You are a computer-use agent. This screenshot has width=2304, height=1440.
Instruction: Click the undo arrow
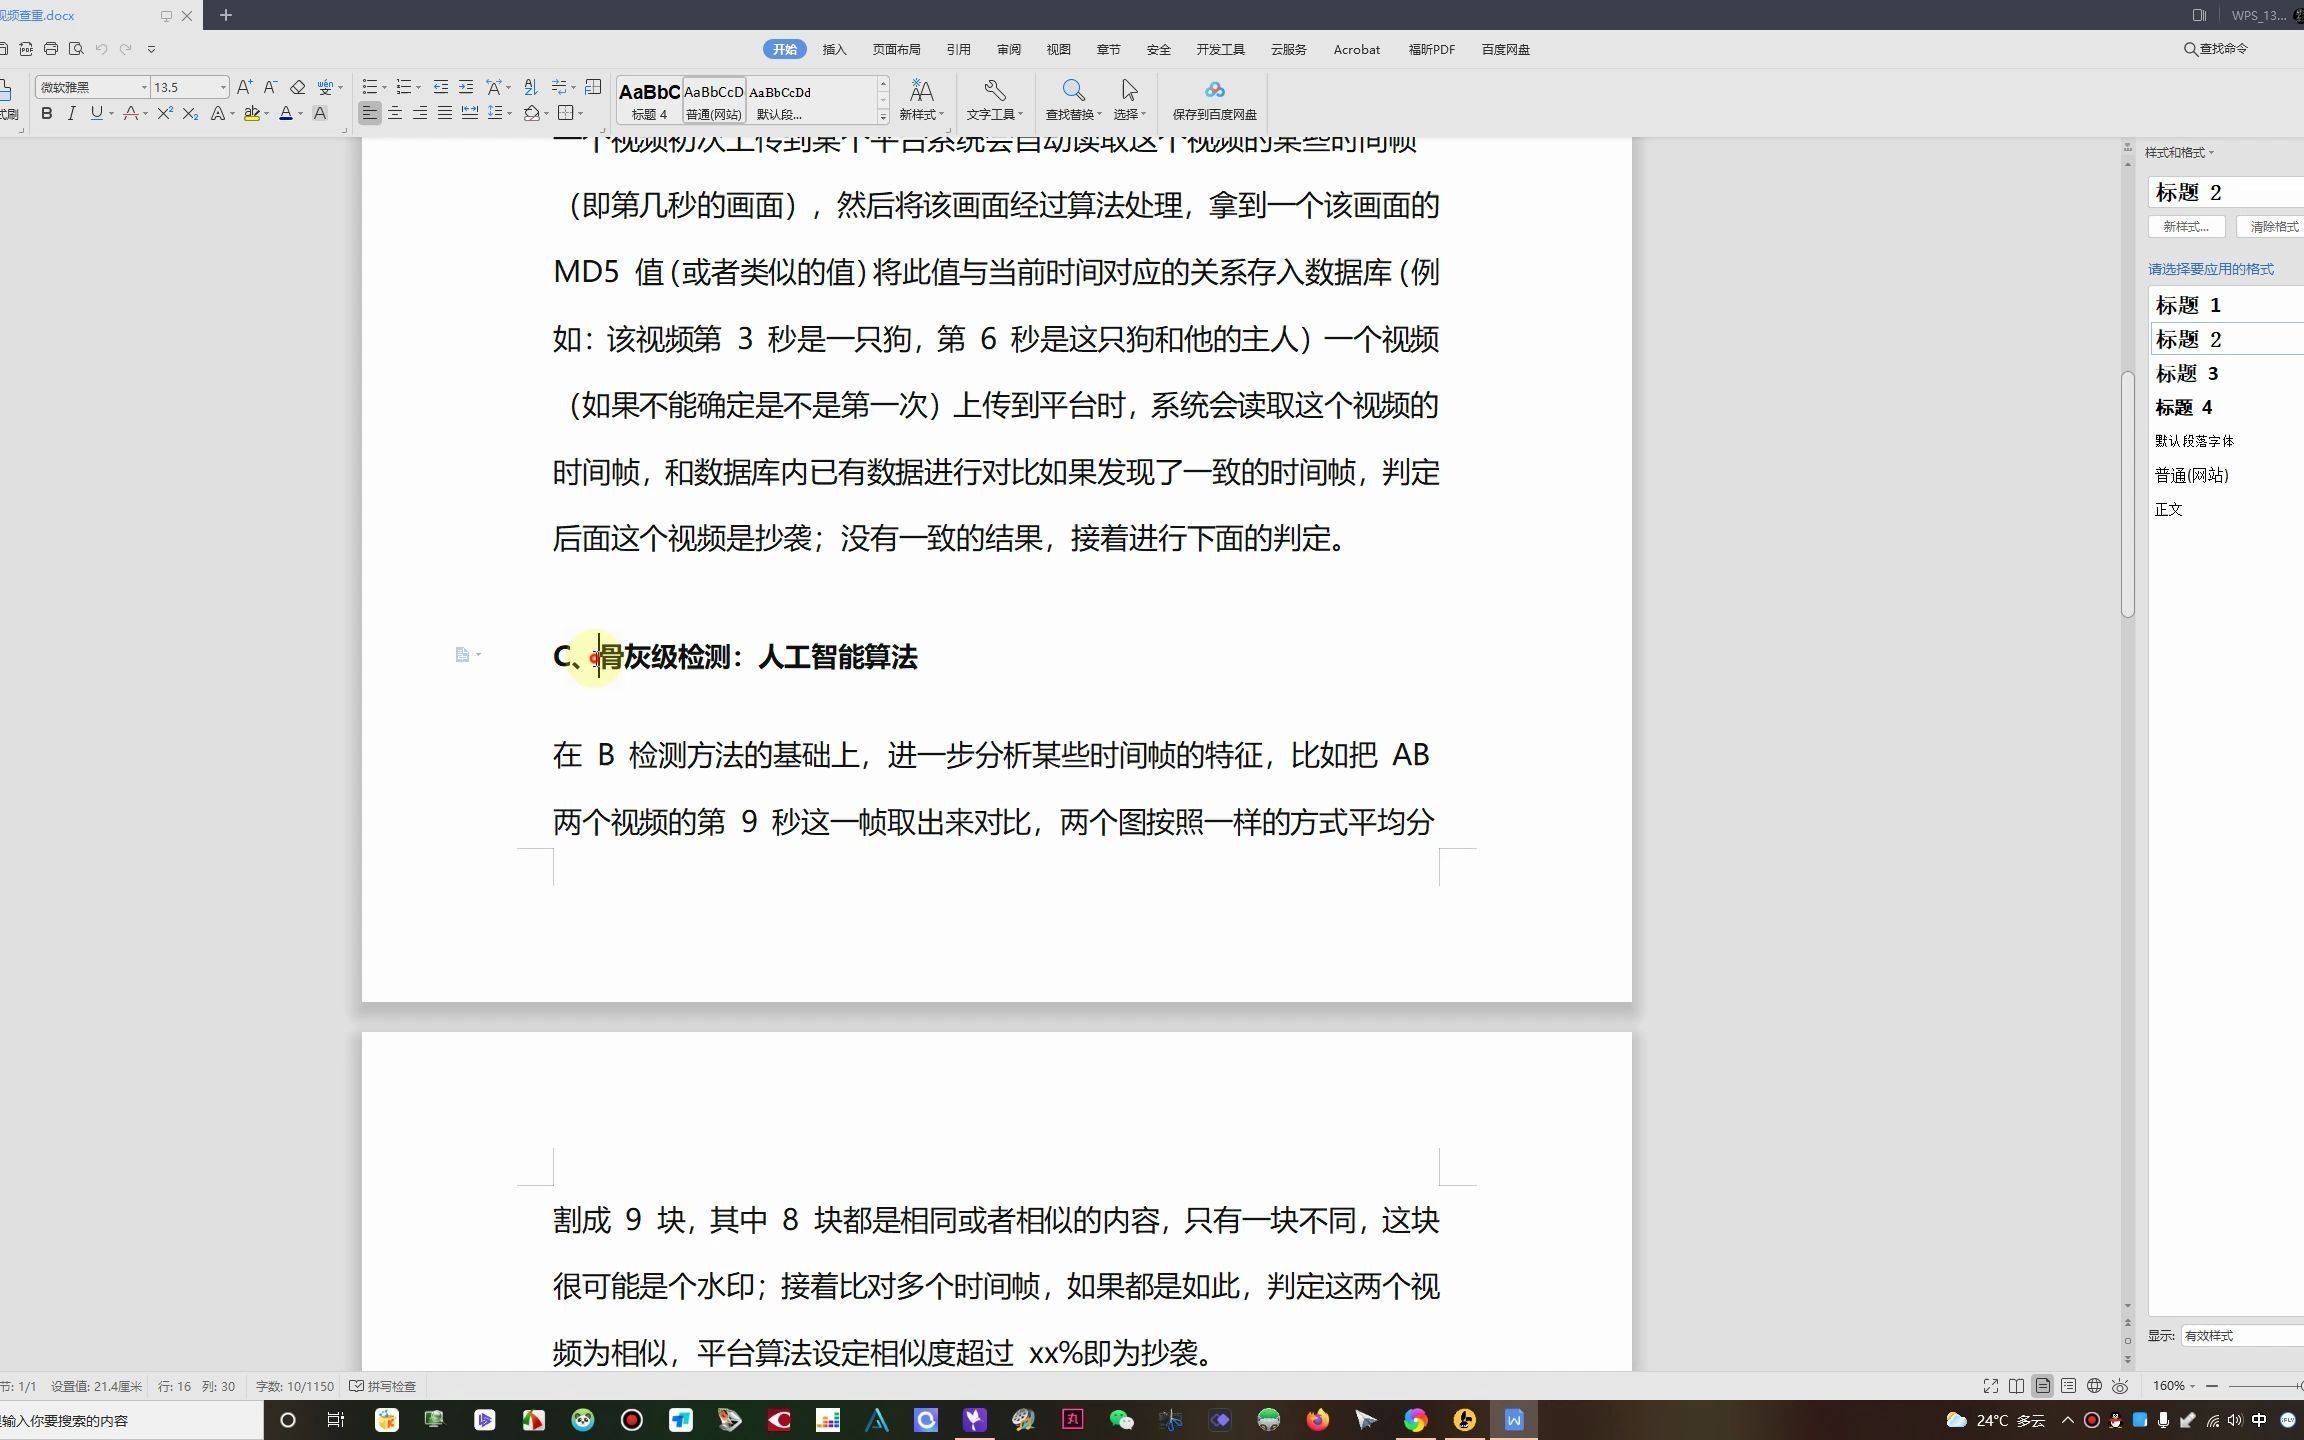(x=101, y=48)
